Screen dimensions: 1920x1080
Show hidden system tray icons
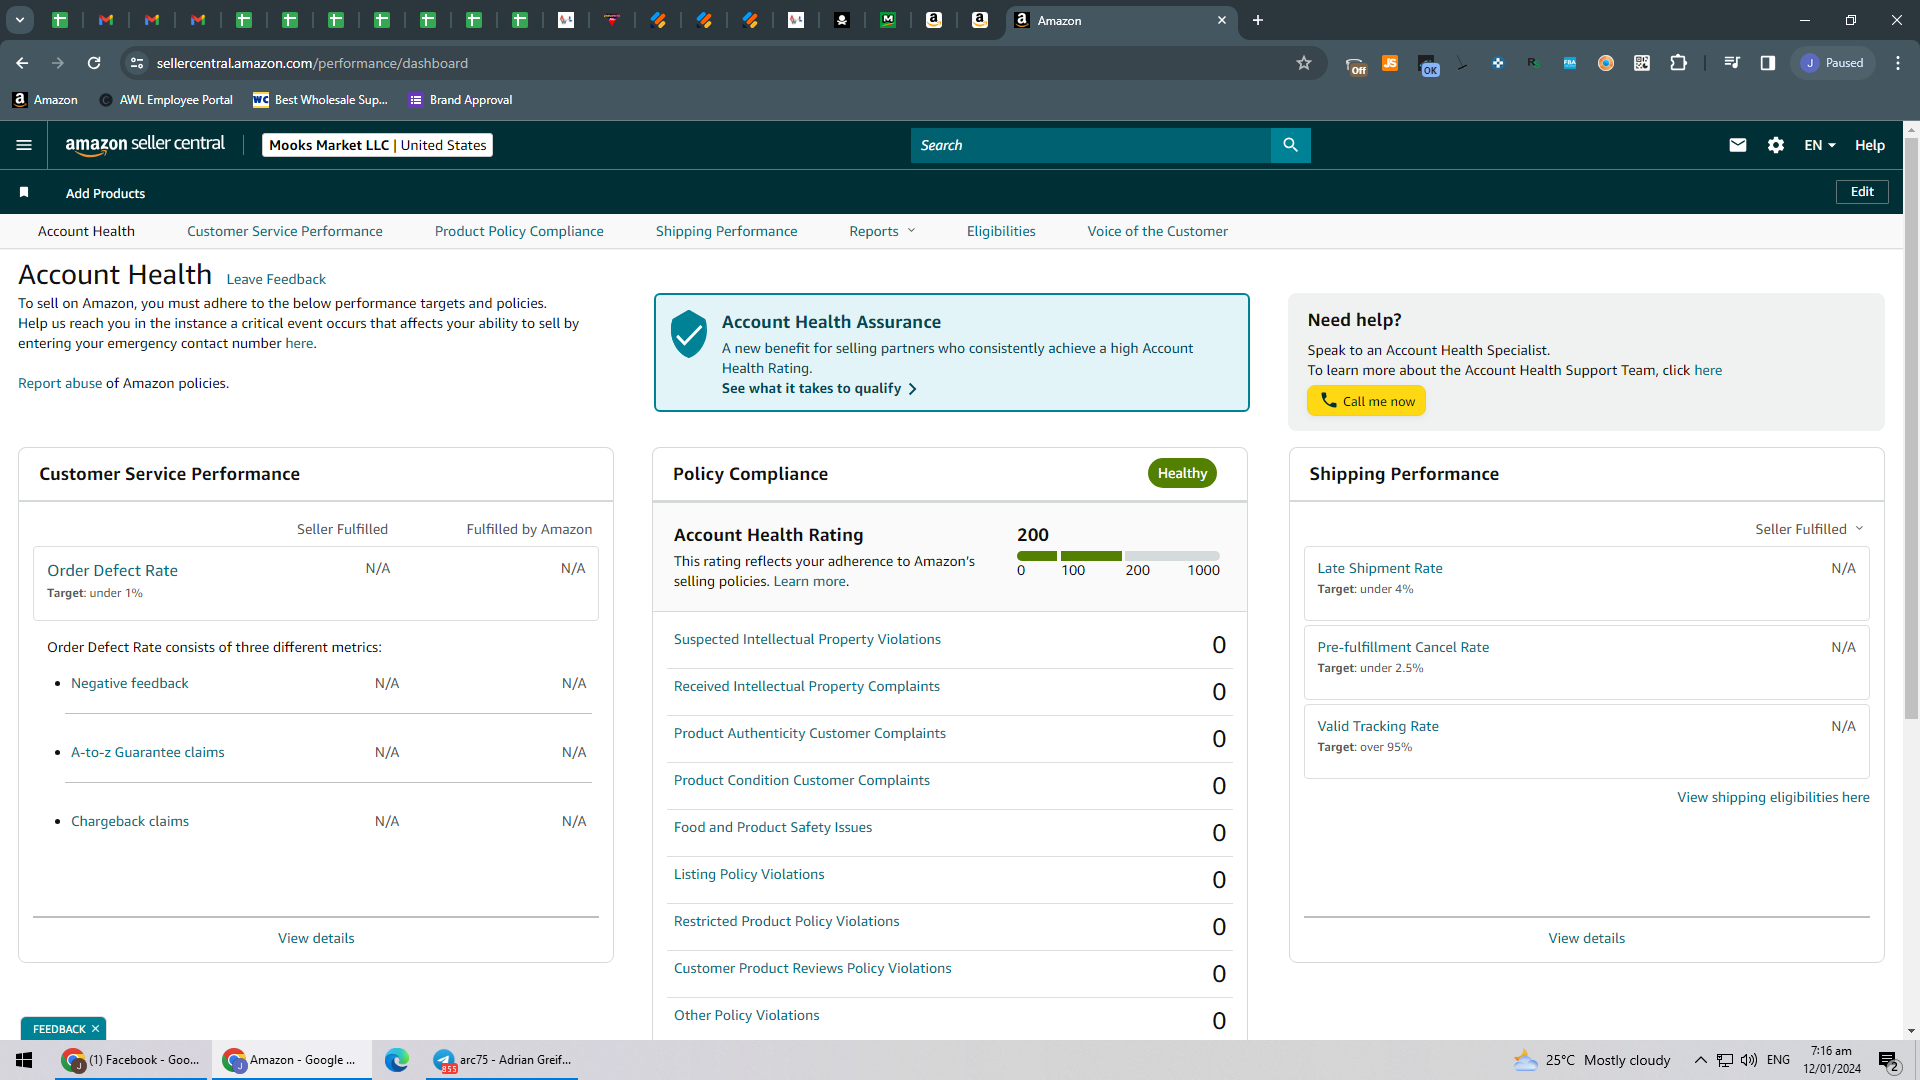1700,1060
